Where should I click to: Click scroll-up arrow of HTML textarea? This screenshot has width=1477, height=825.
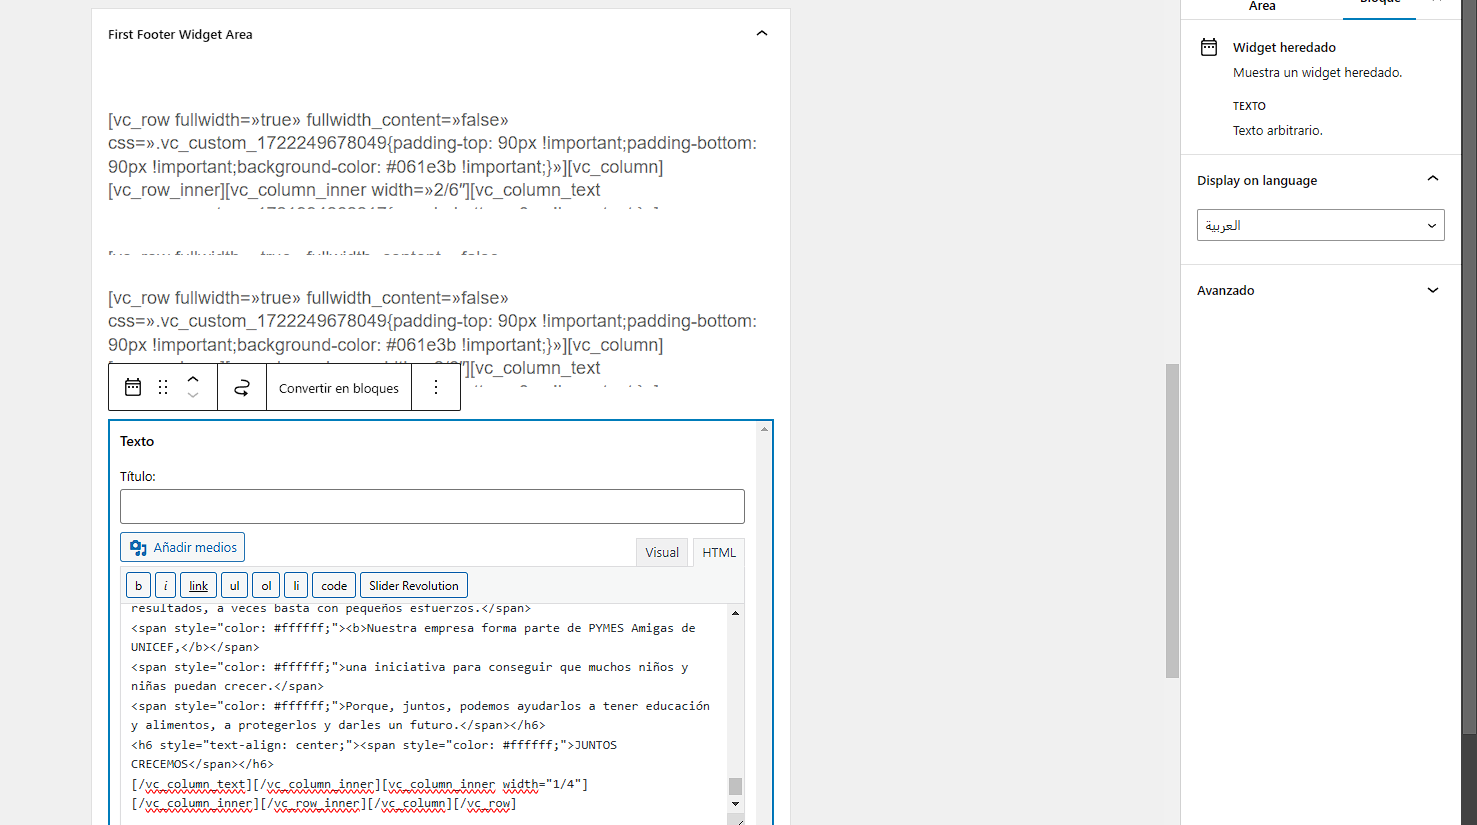click(736, 613)
